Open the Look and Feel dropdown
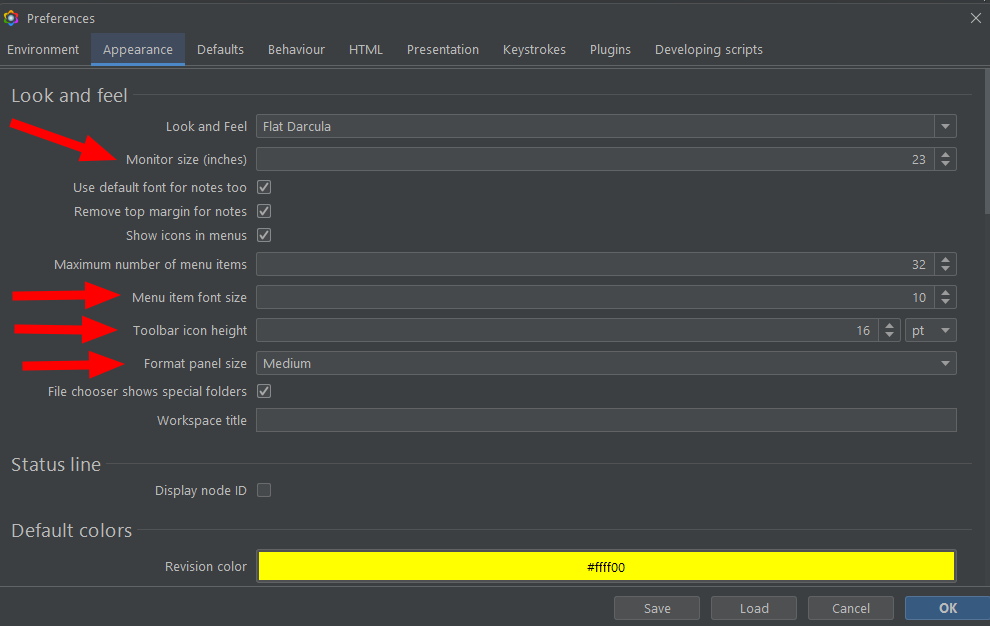This screenshot has height=626, width=990. pos(606,126)
